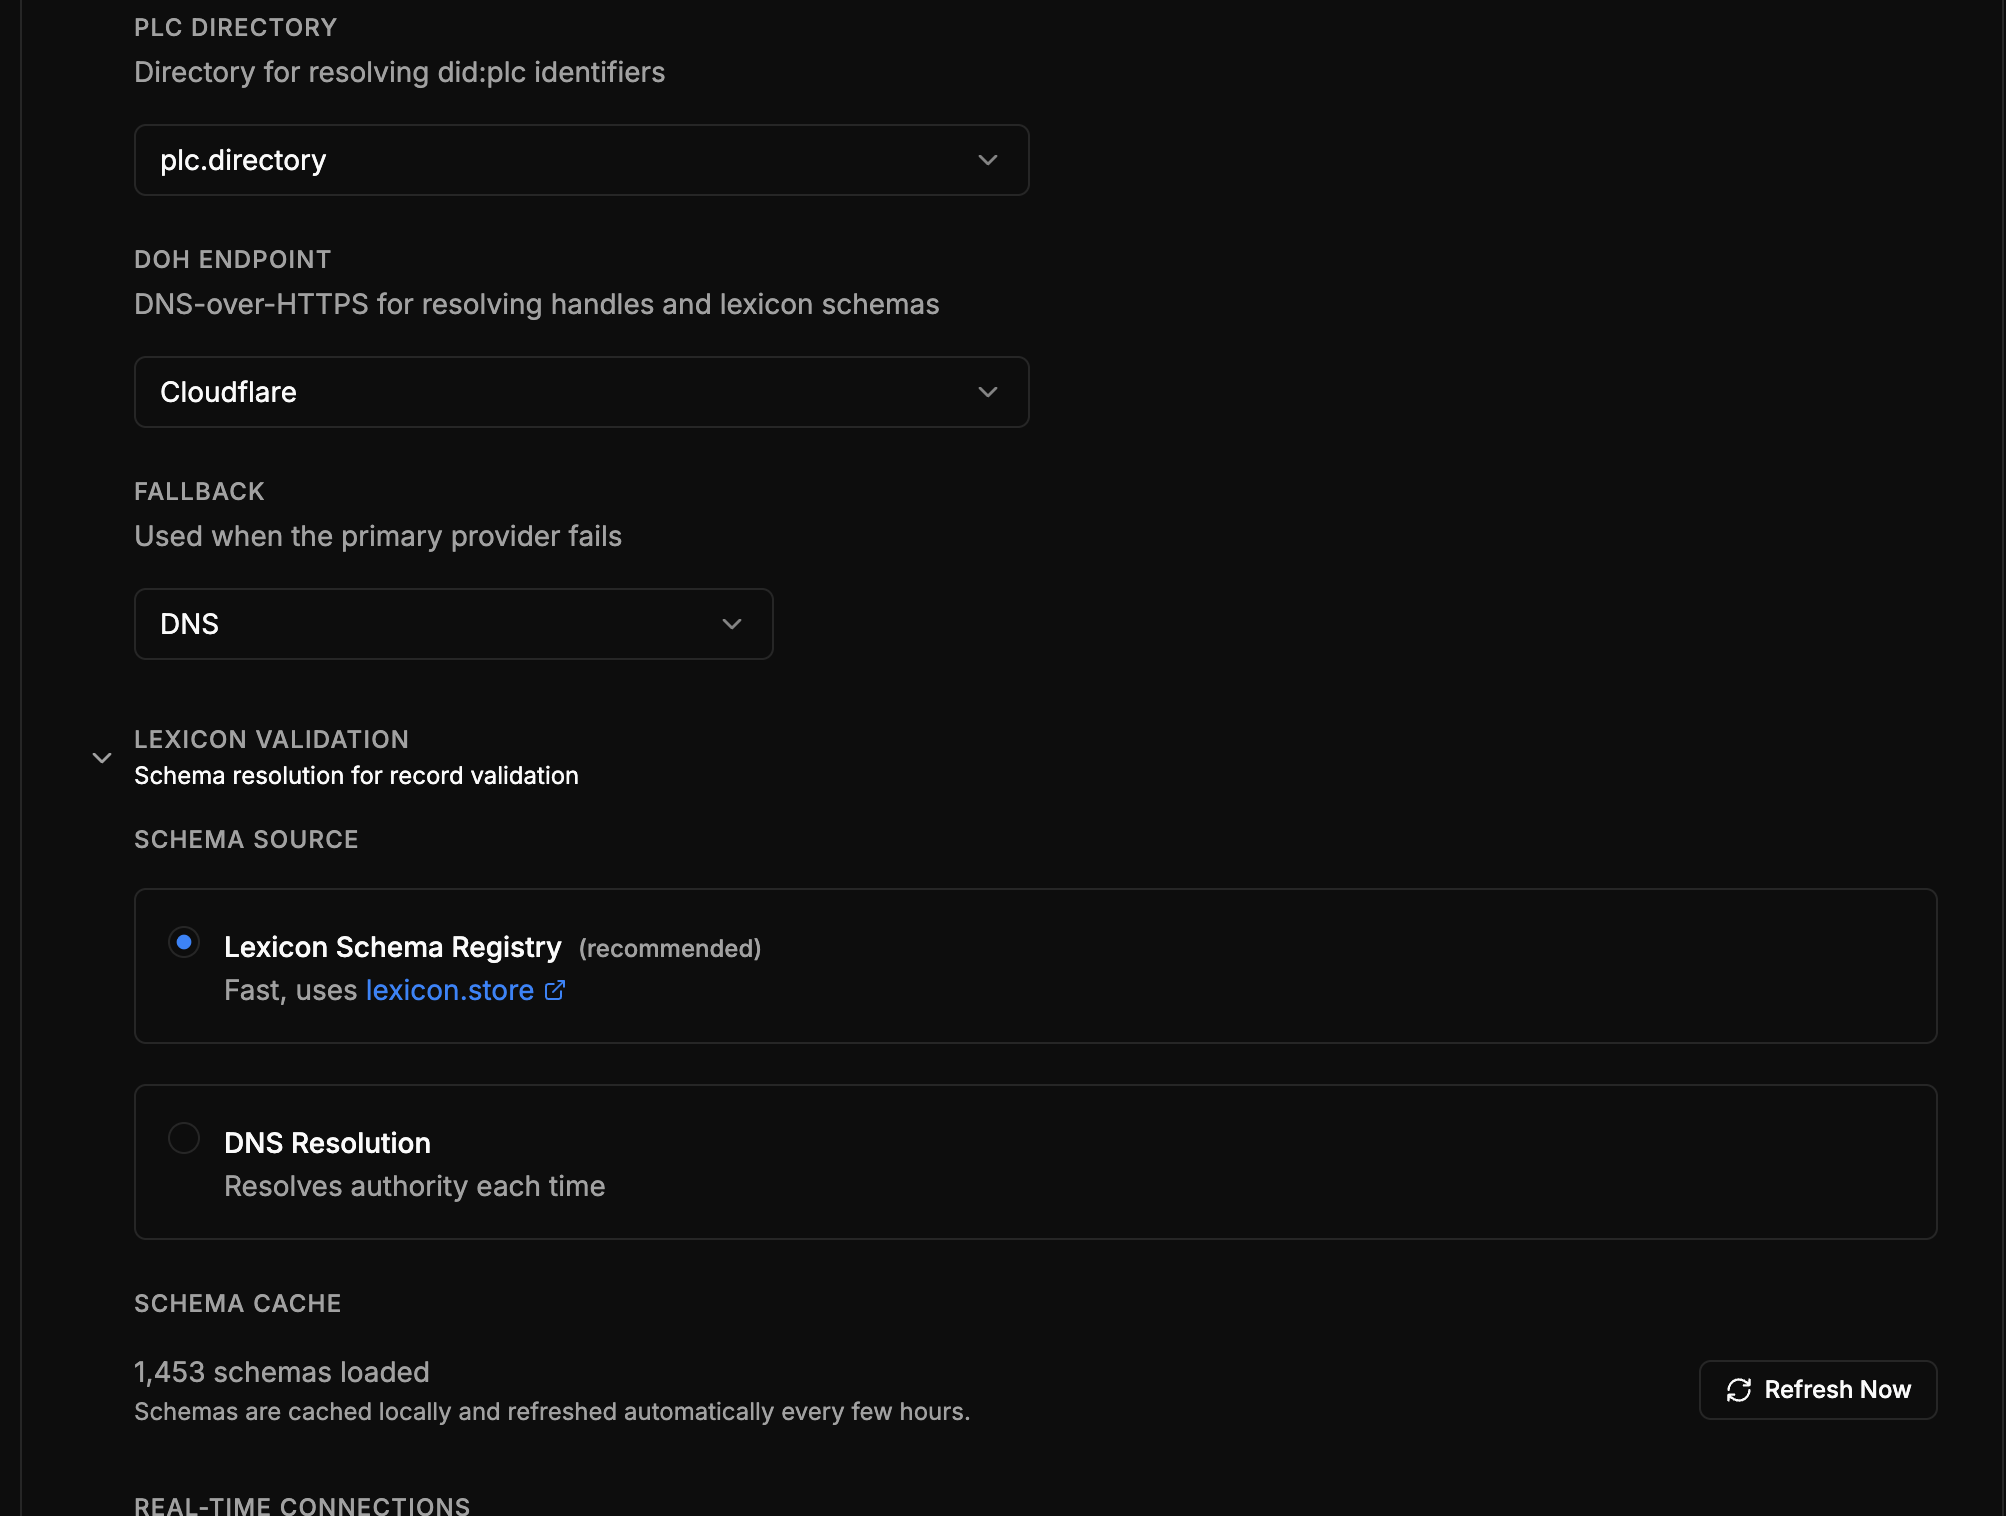Click the "(recommended)" tag
Viewport: 2006px width, 1516px height.
coord(670,949)
